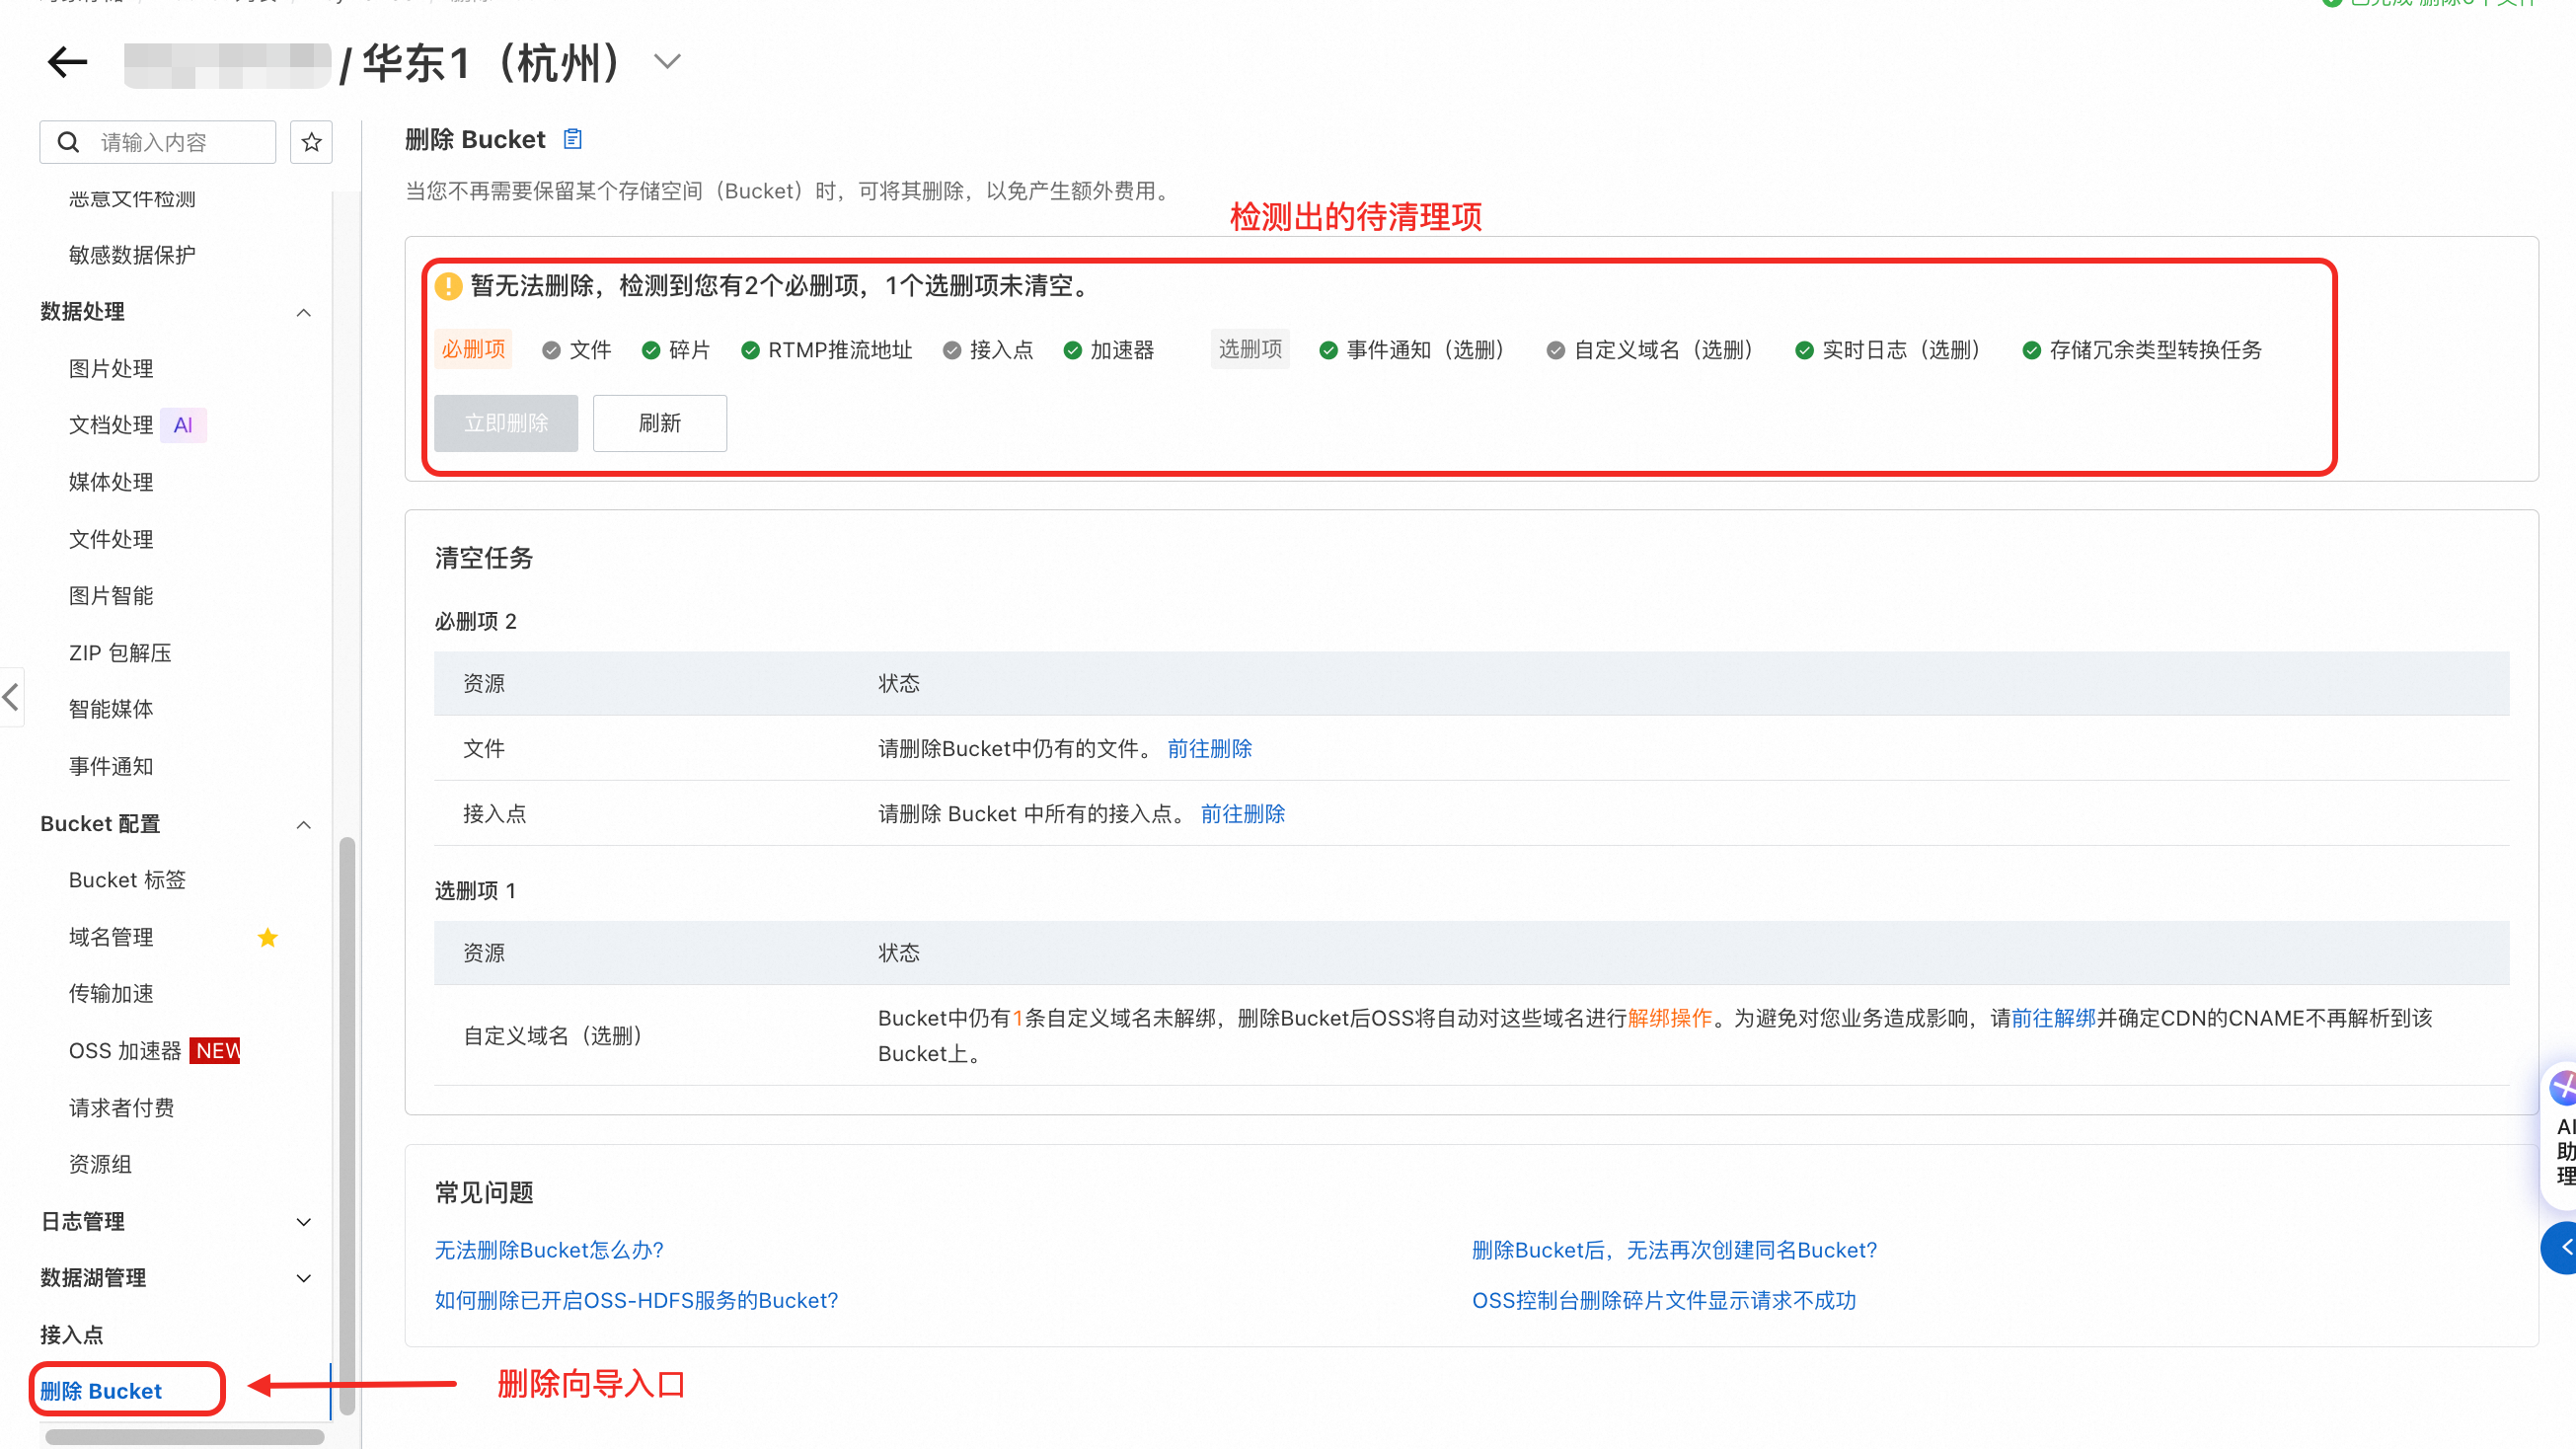Click the 解绑操作 orange link
The width and height of the screenshot is (2576, 1449).
[1670, 1018]
